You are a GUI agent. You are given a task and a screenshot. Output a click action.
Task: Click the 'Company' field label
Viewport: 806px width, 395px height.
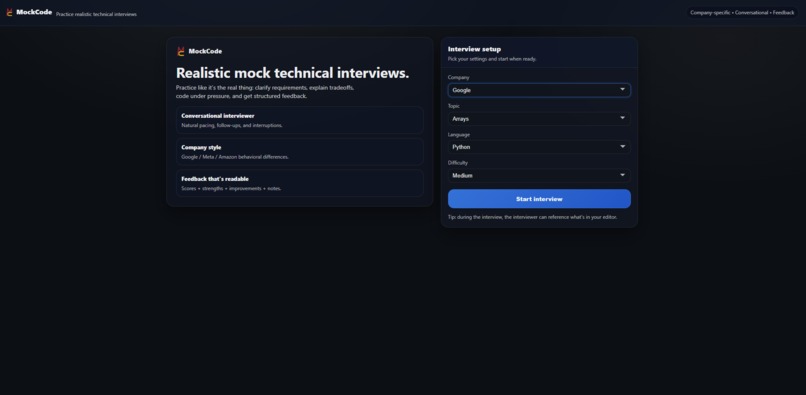pyautogui.click(x=459, y=78)
